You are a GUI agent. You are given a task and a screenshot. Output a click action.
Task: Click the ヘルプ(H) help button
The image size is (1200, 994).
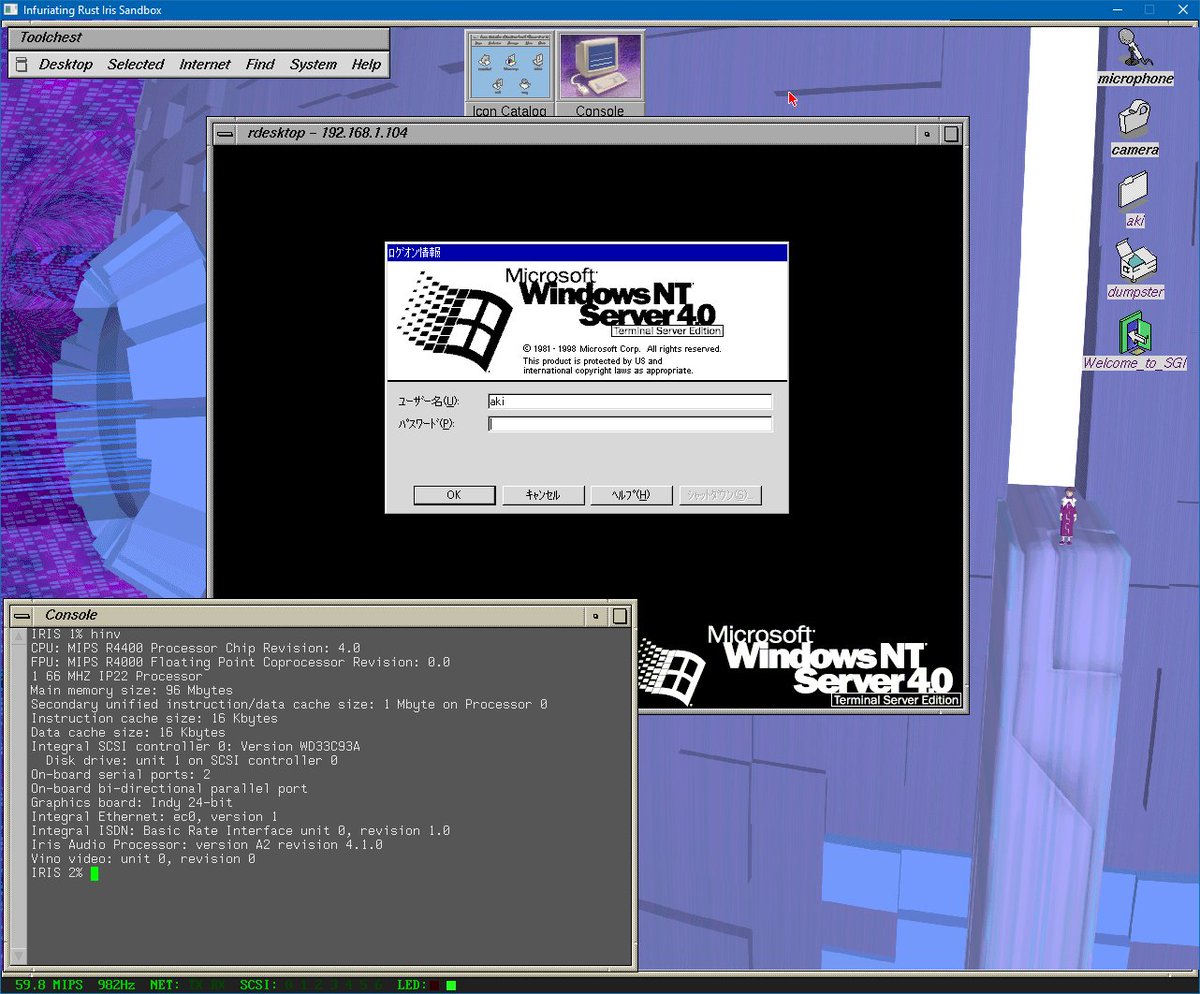[x=631, y=495]
